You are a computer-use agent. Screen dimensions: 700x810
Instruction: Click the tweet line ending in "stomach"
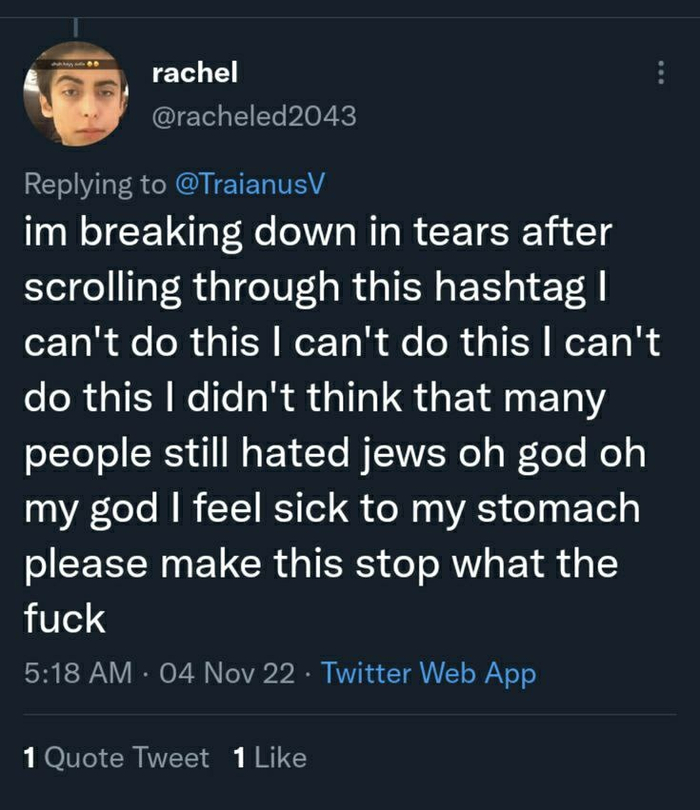(x=330, y=509)
